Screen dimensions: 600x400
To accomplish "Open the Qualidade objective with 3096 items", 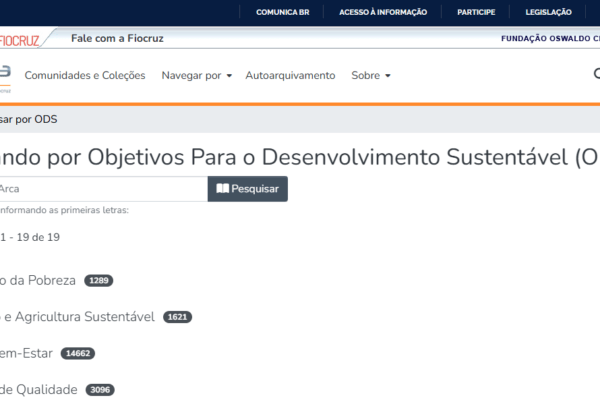I will pyautogui.click(x=38, y=390).
